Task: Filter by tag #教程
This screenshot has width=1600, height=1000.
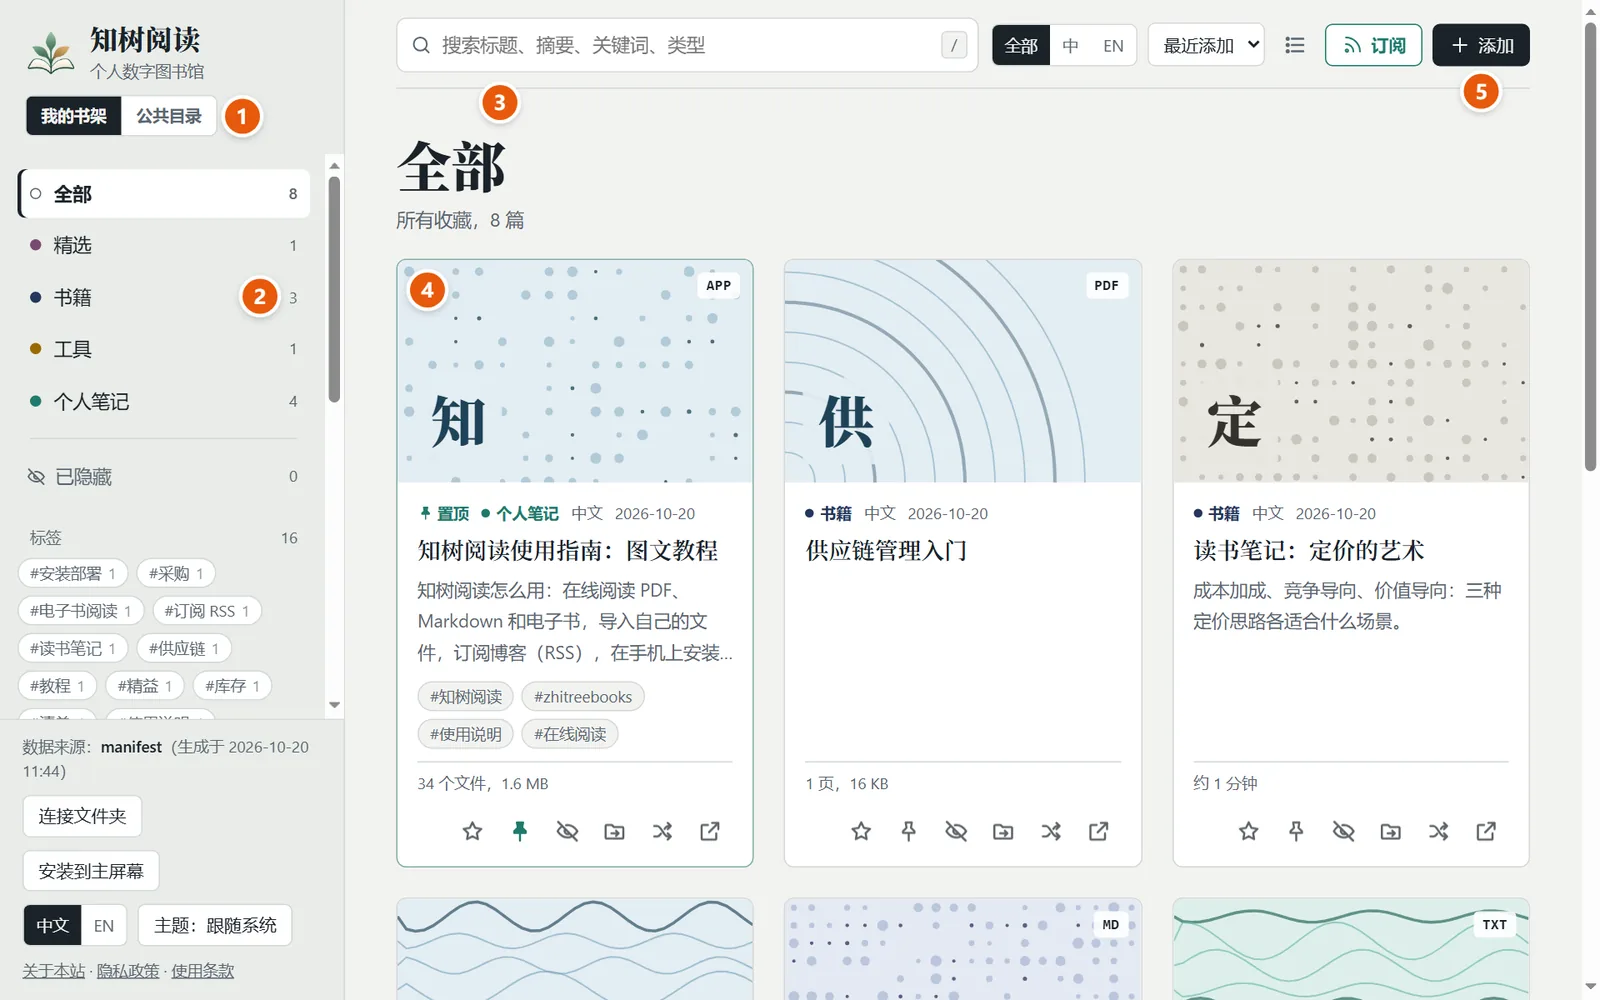Action: pos(57,686)
